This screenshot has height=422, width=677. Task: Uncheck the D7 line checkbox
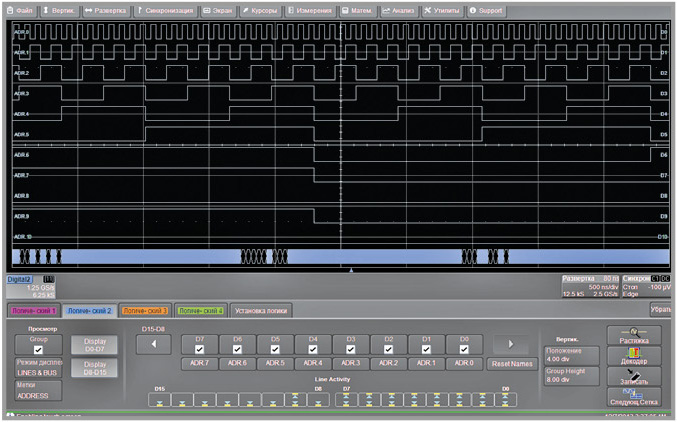[199, 350]
